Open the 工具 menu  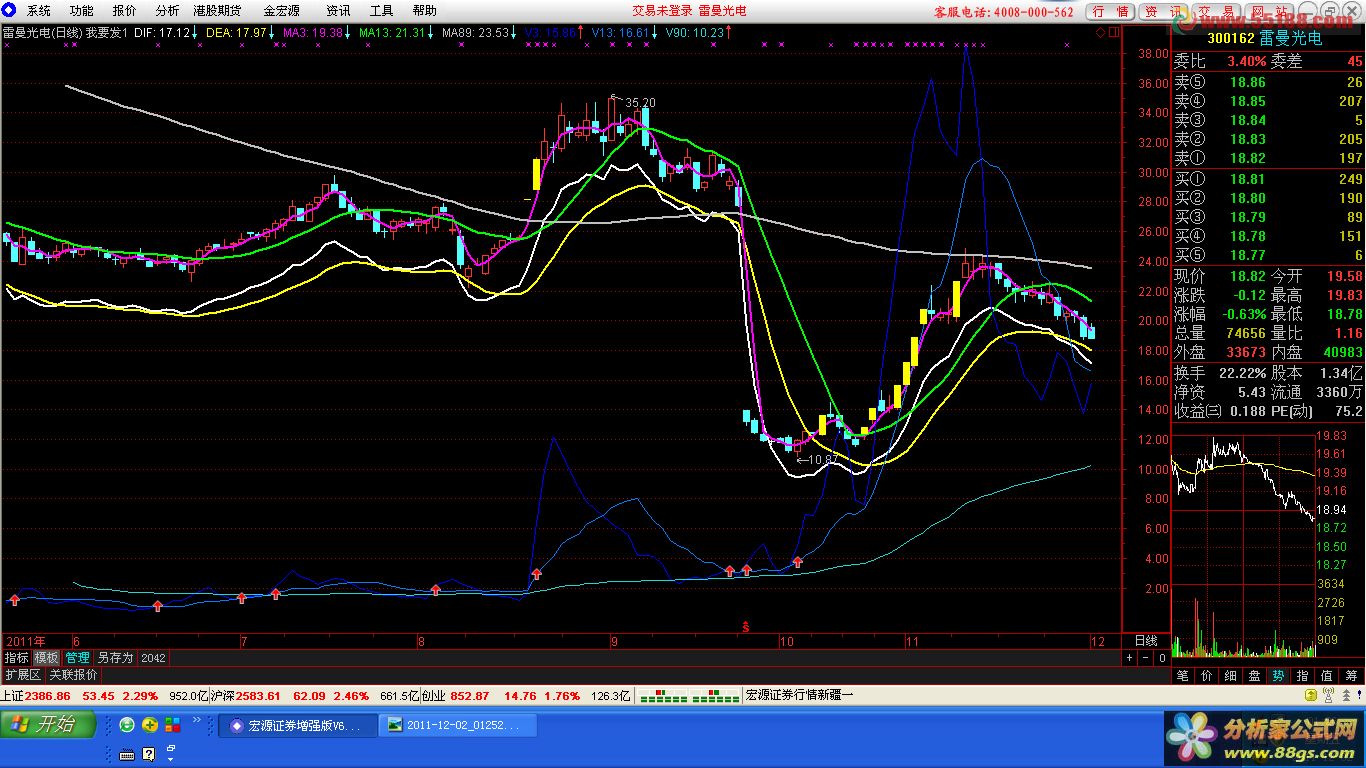[381, 11]
